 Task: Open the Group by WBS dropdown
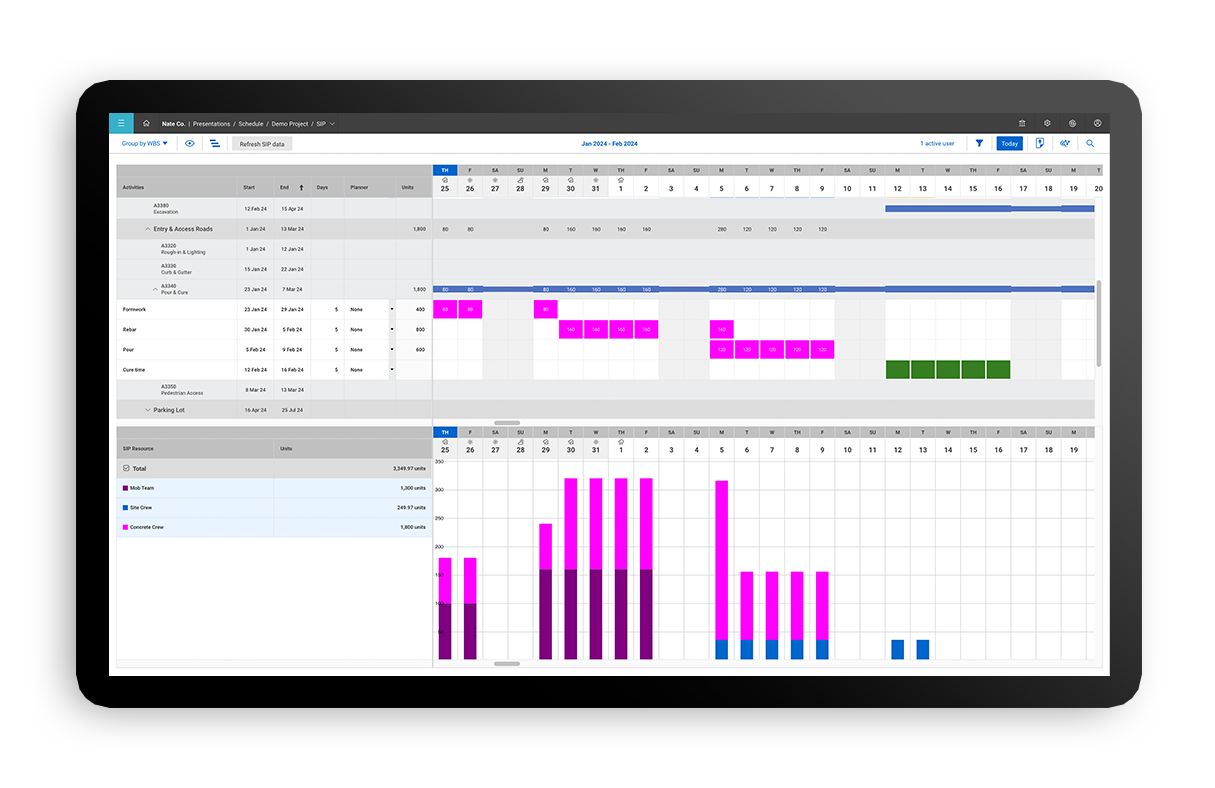144,143
